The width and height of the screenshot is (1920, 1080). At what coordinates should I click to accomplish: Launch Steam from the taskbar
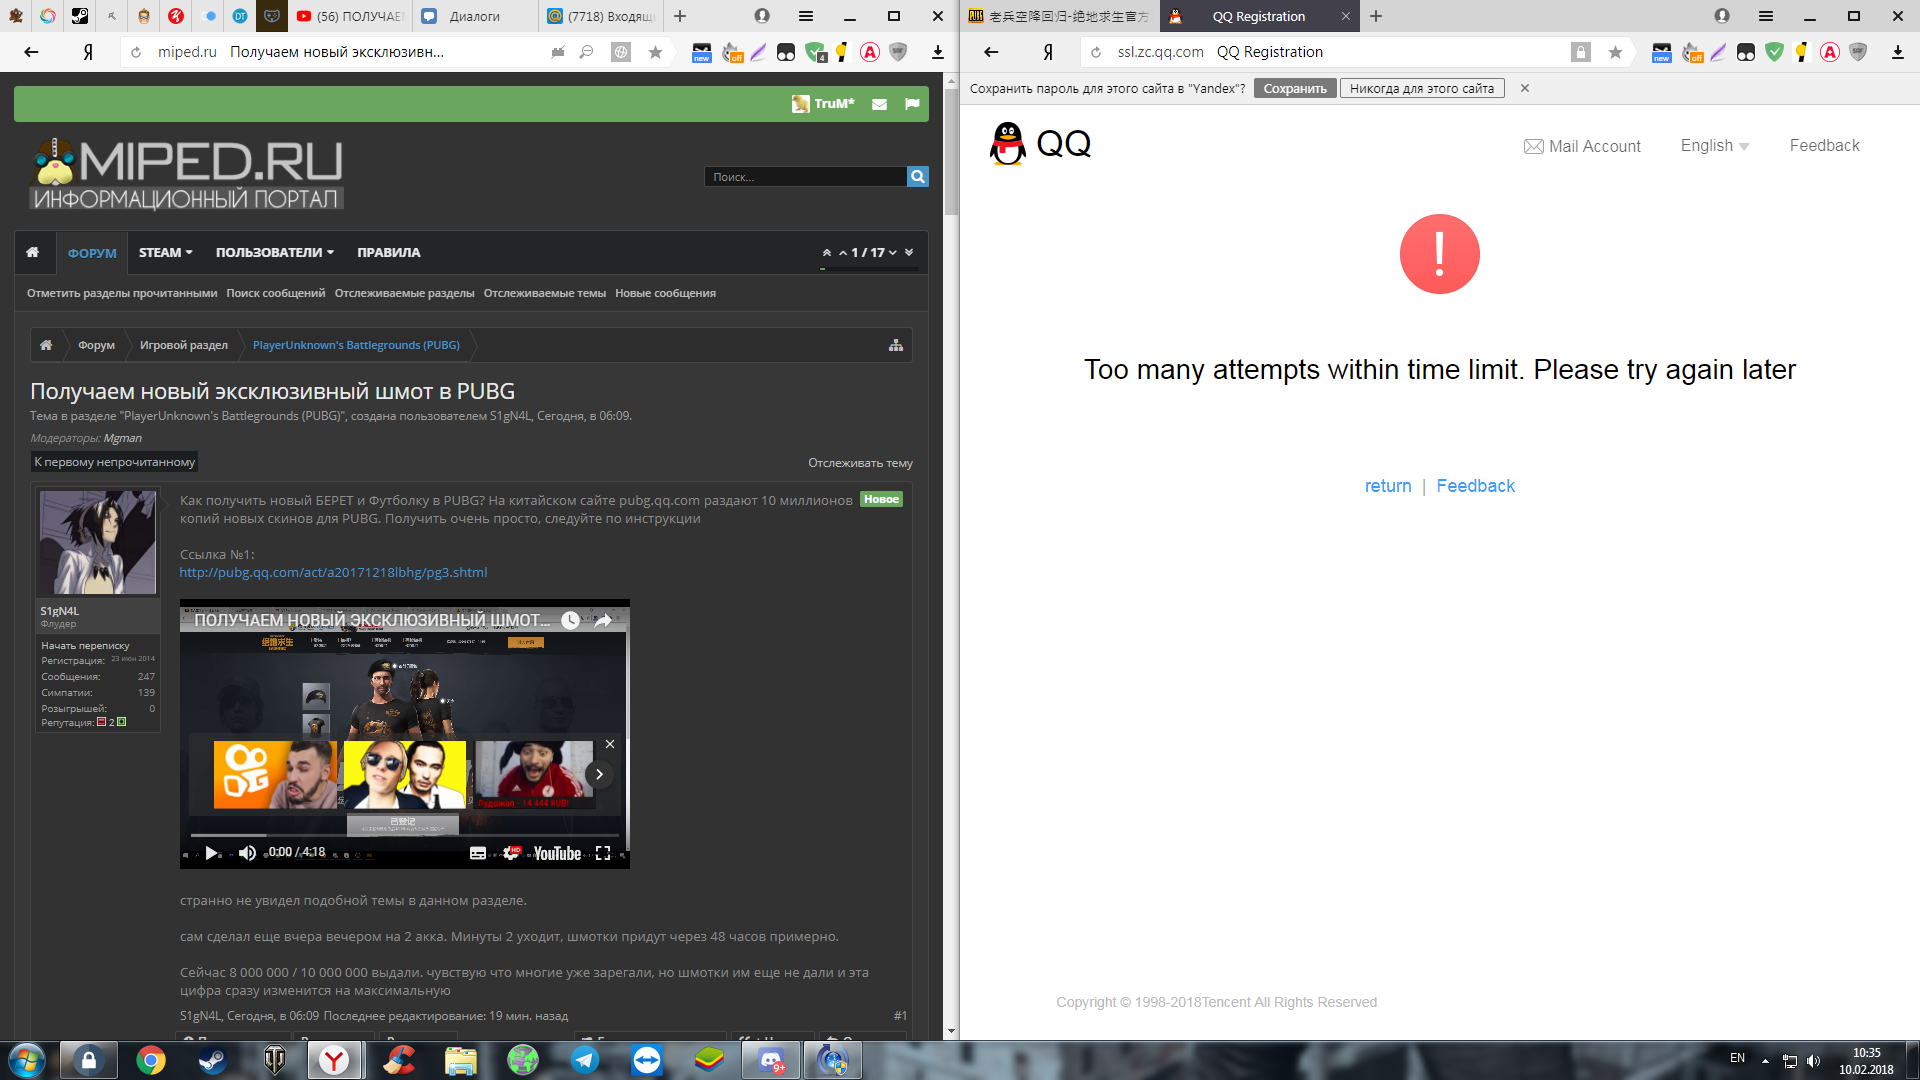[212, 1060]
